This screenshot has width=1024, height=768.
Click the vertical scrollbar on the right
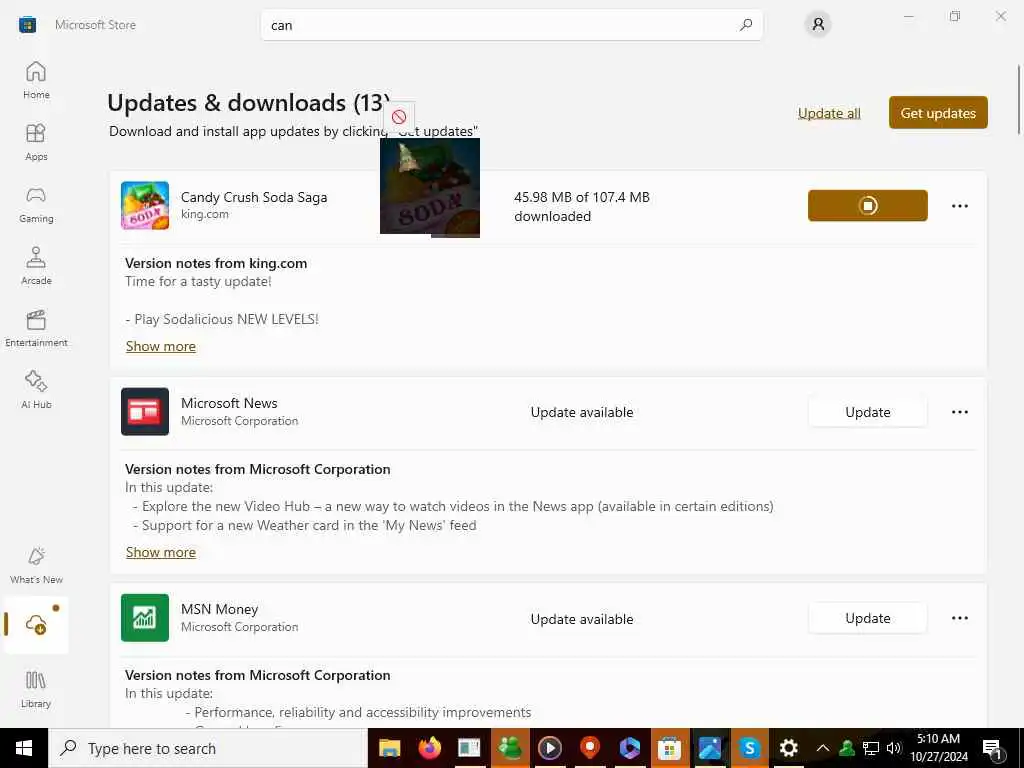coord(1019,99)
